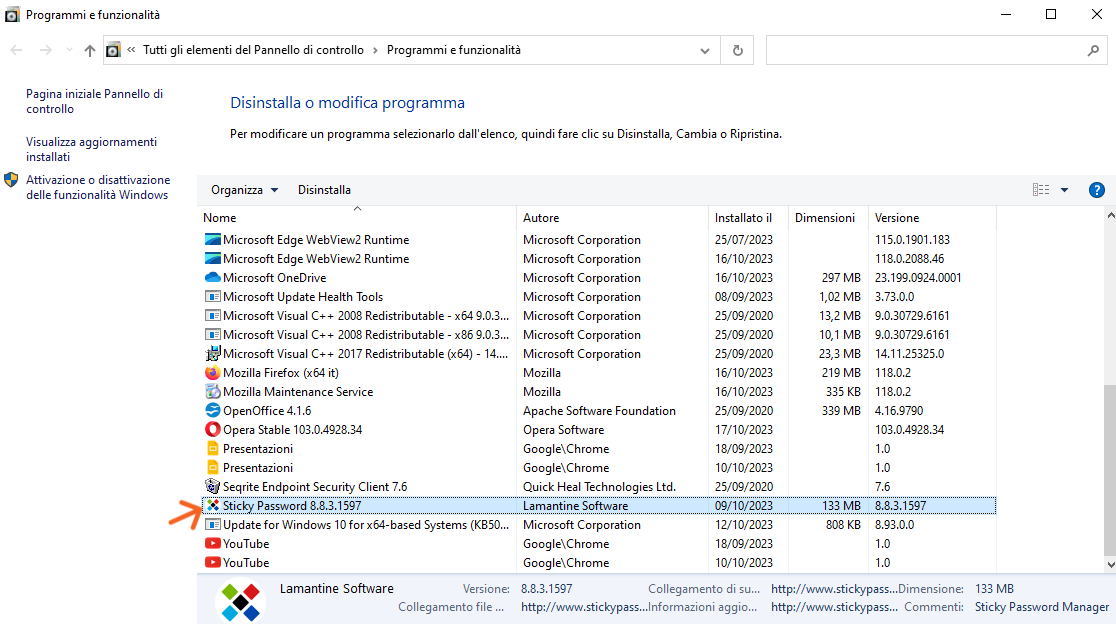Click the vertical scrollbar thumb

click(1110, 470)
